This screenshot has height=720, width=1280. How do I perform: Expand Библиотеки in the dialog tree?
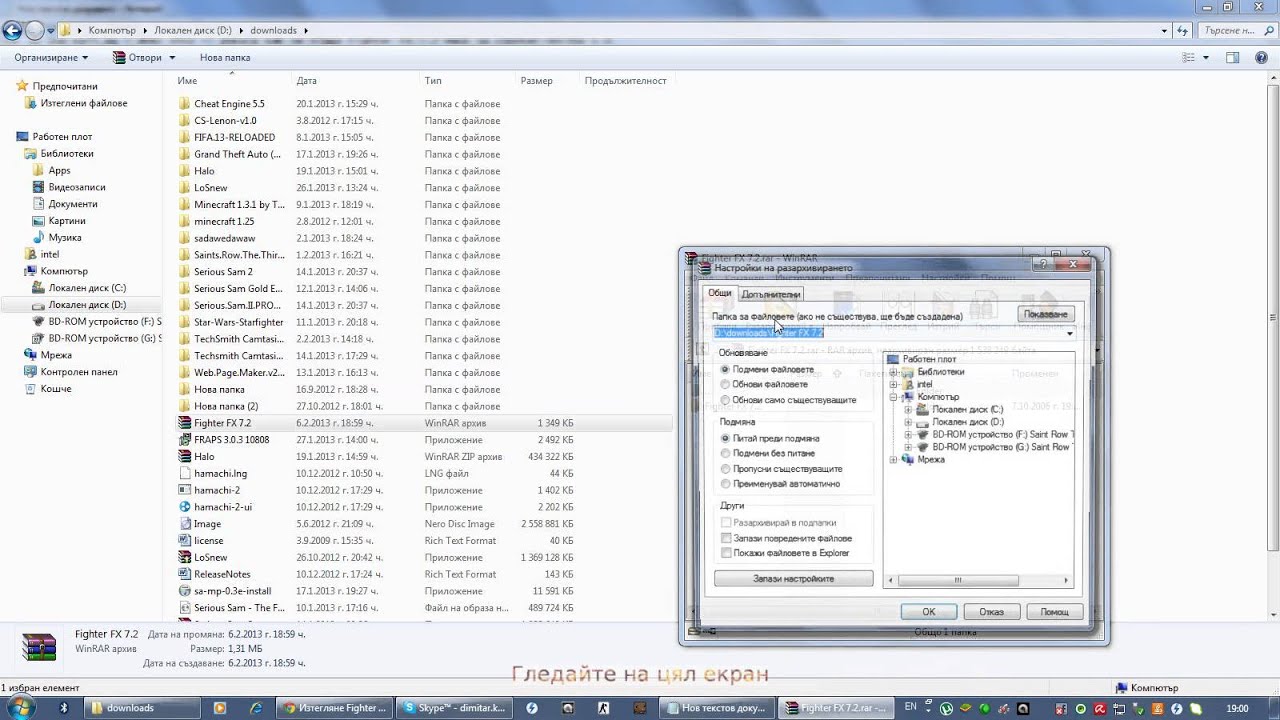(x=893, y=372)
